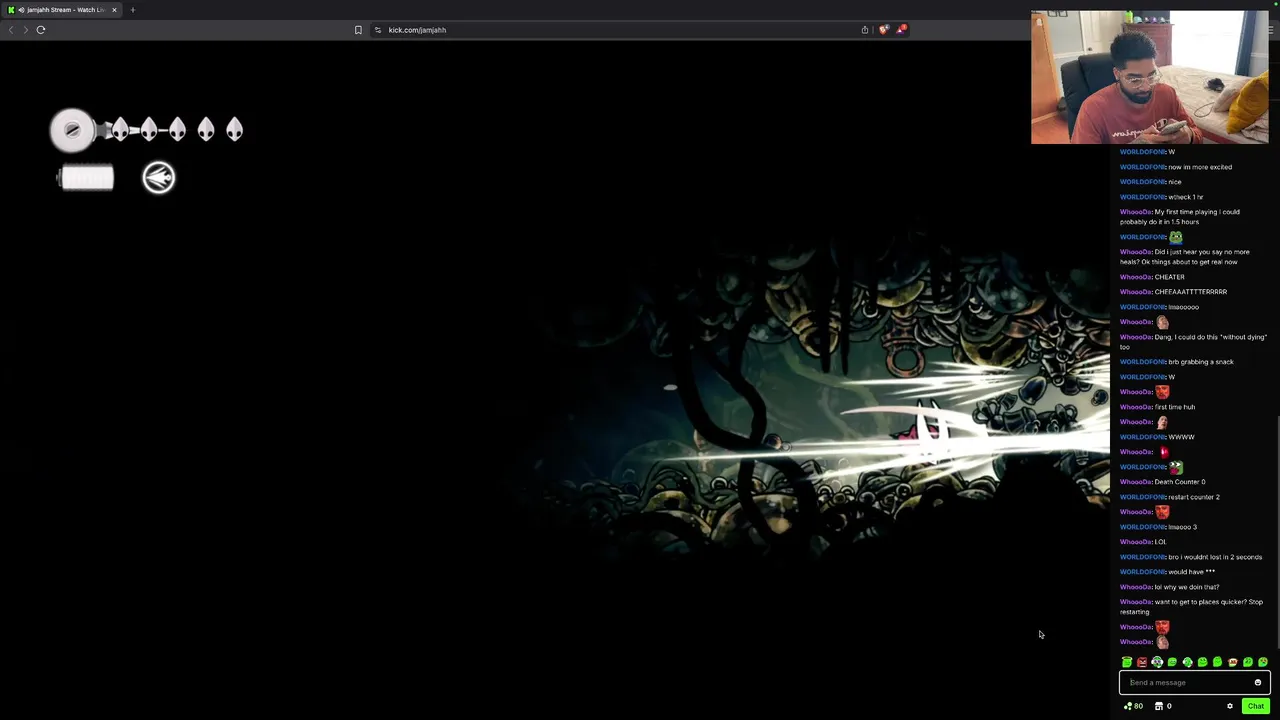Open the Brave Shields icon
1280x720 pixels.
pos(883,30)
